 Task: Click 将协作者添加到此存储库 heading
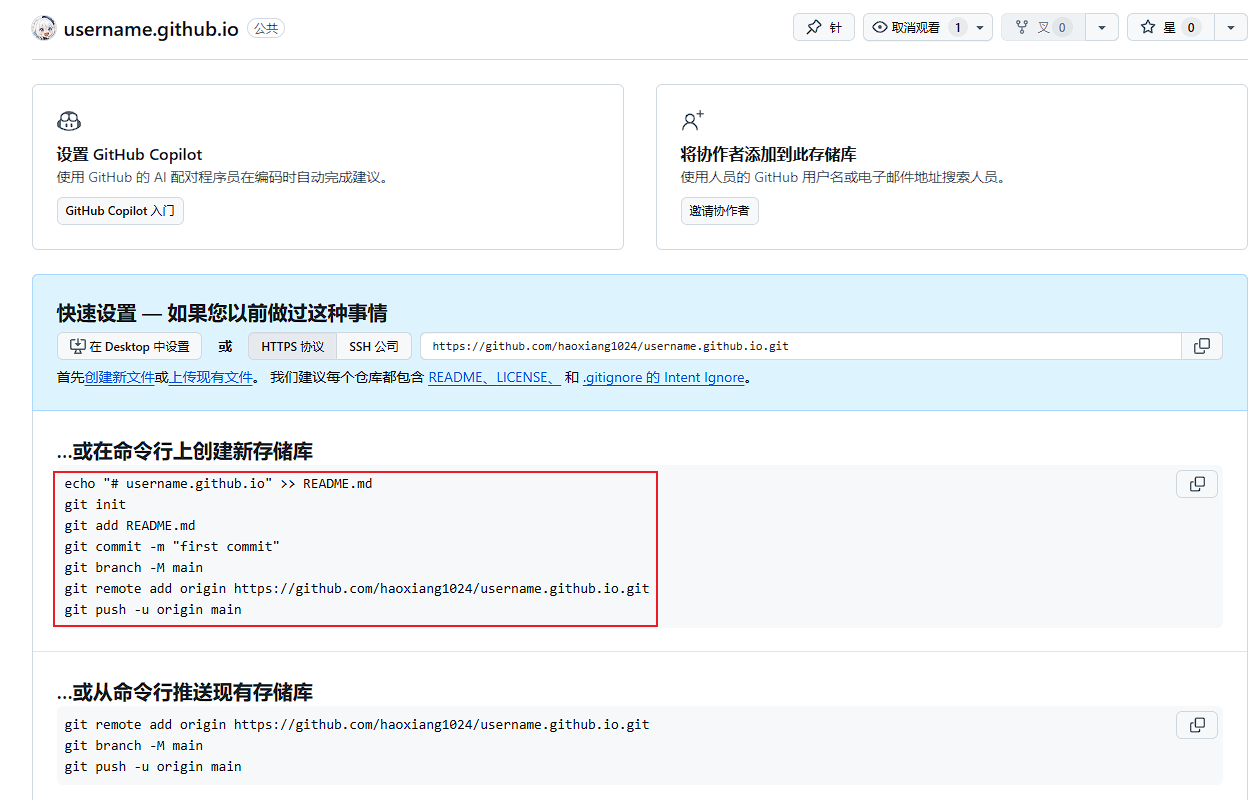tap(769, 155)
